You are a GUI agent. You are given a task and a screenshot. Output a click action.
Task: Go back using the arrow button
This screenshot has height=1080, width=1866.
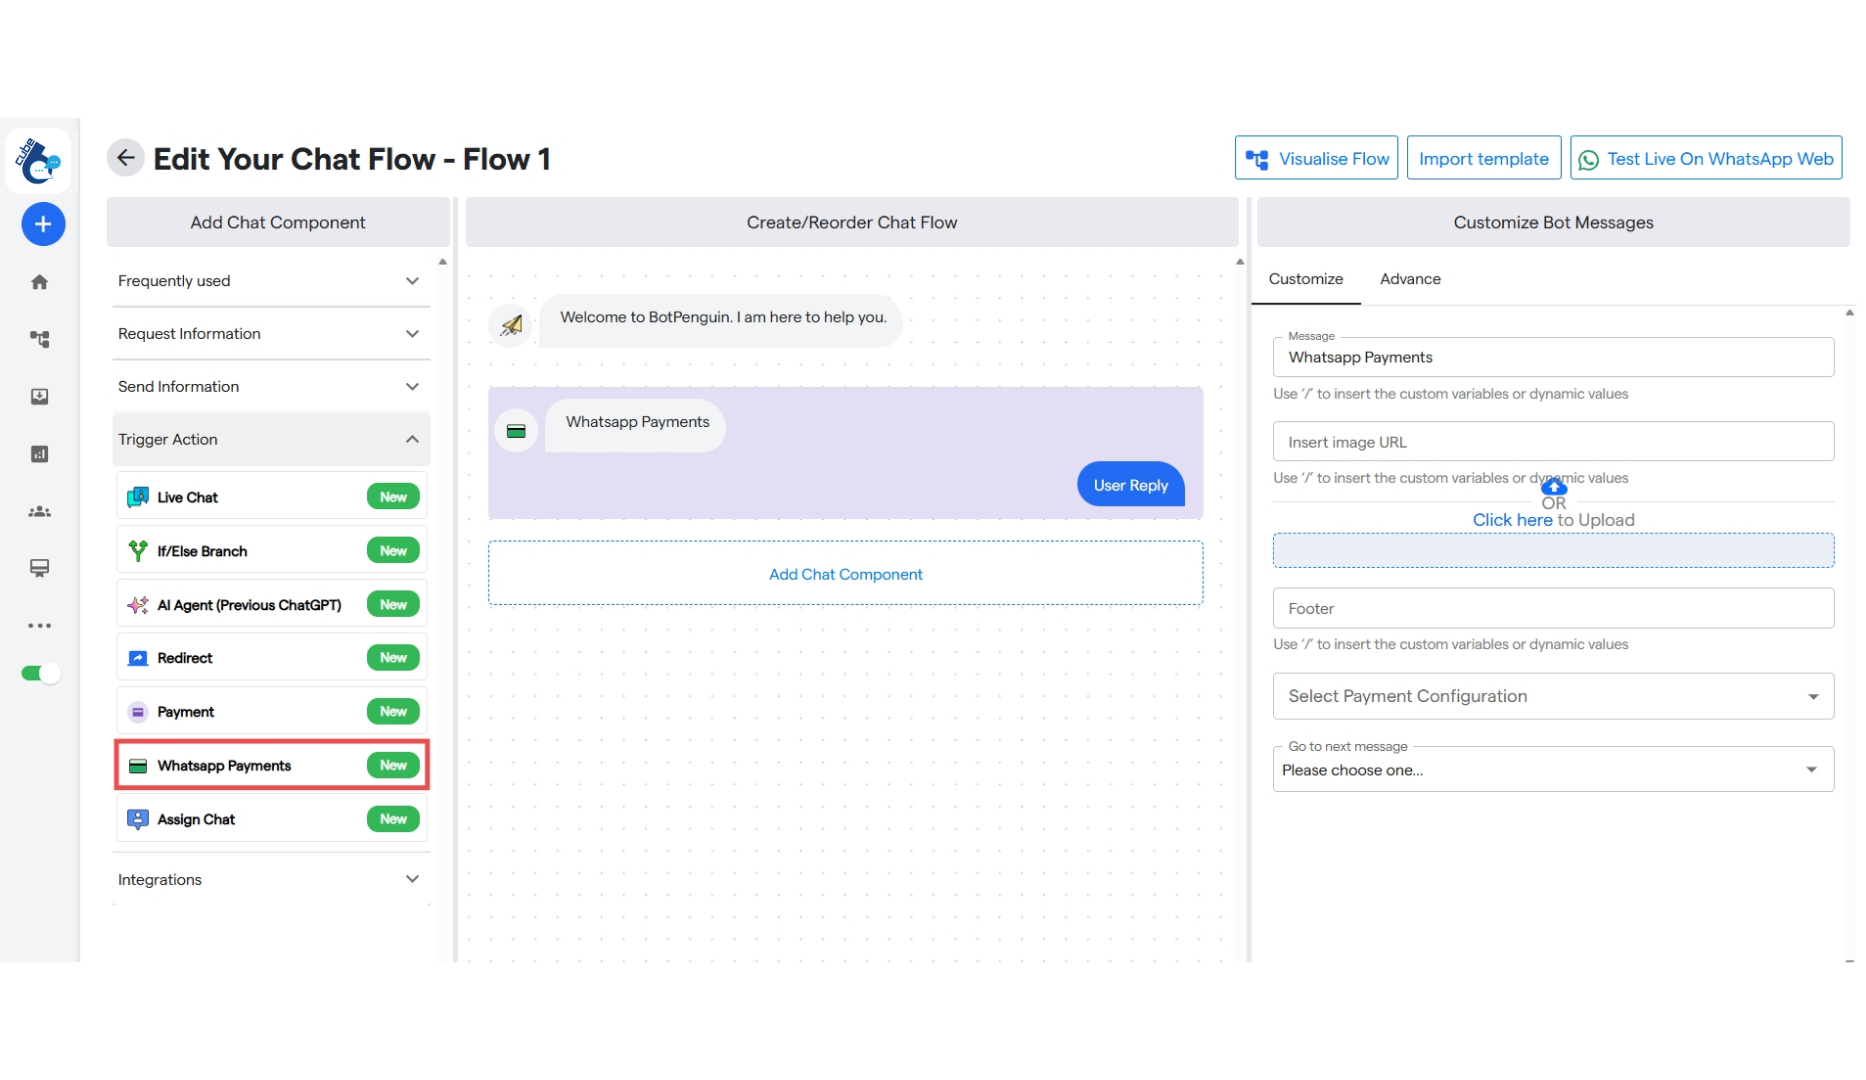[x=125, y=158]
